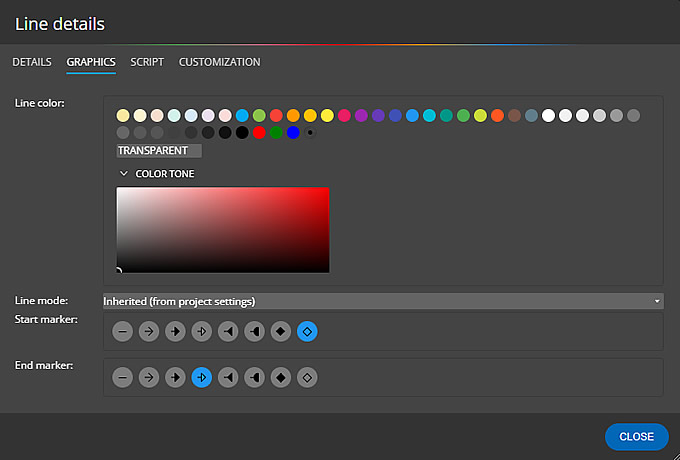Choose hollow triangle arrow as start marker
Screen dimensions: 680x460
pyautogui.click(x=202, y=332)
